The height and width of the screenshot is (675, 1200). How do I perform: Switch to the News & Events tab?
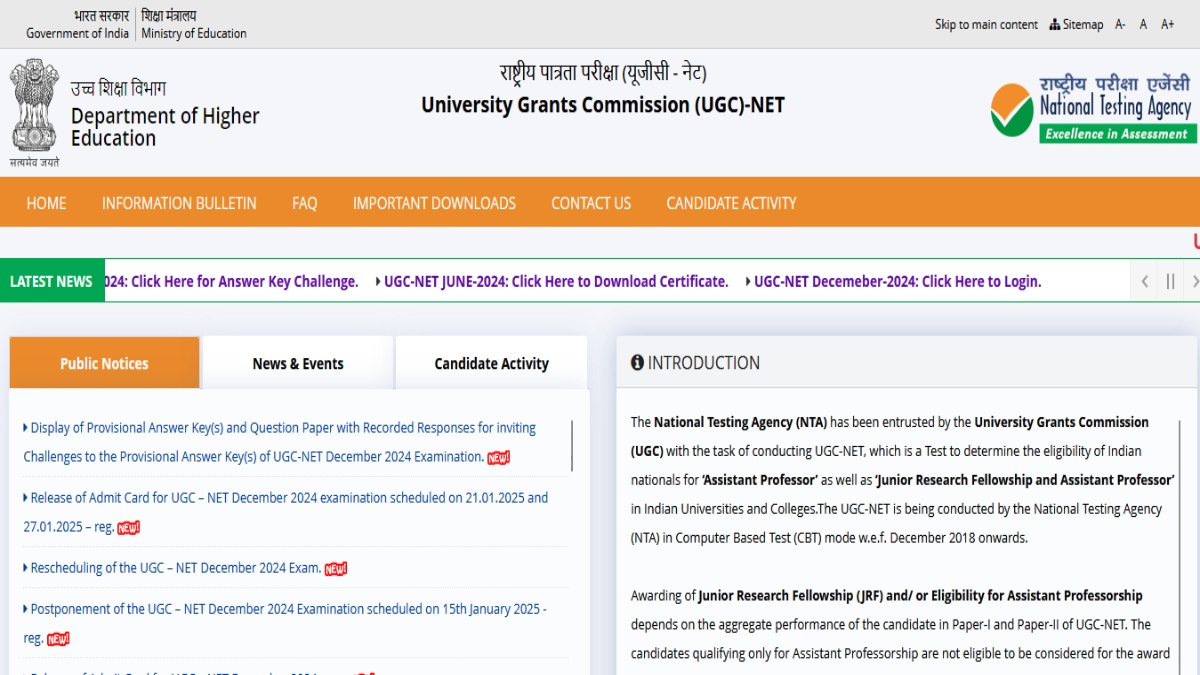298,363
